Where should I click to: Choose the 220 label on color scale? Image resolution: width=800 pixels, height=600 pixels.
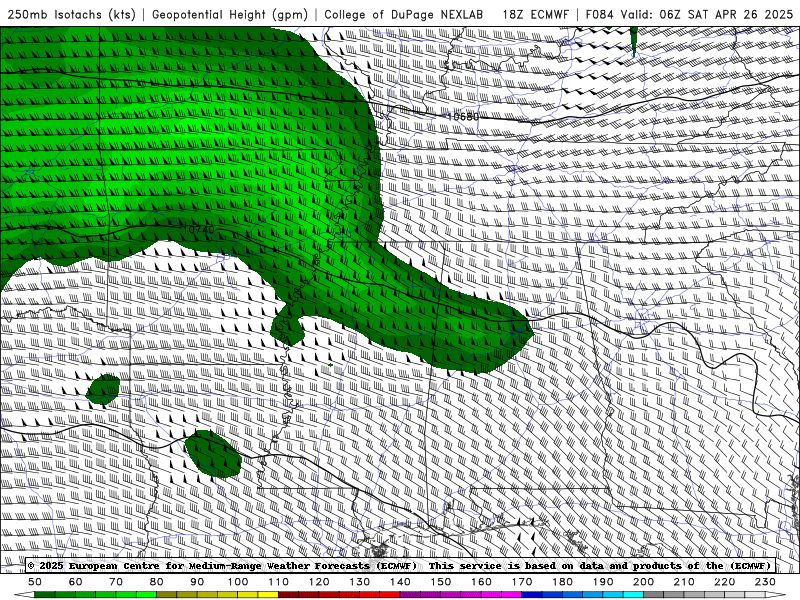click(724, 582)
